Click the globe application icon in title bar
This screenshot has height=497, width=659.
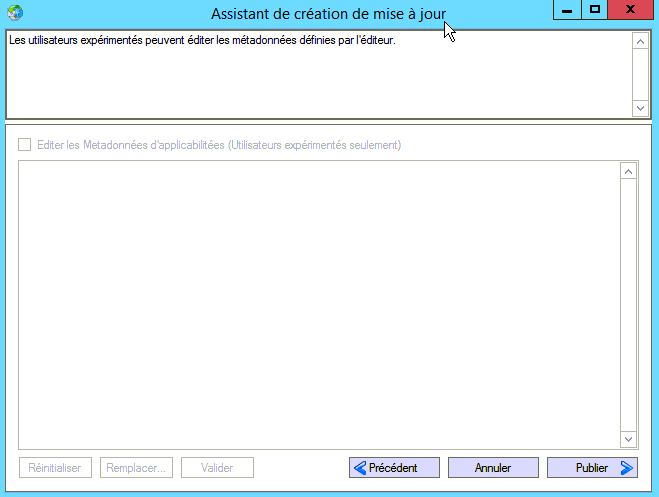click(x=14, y=13)
